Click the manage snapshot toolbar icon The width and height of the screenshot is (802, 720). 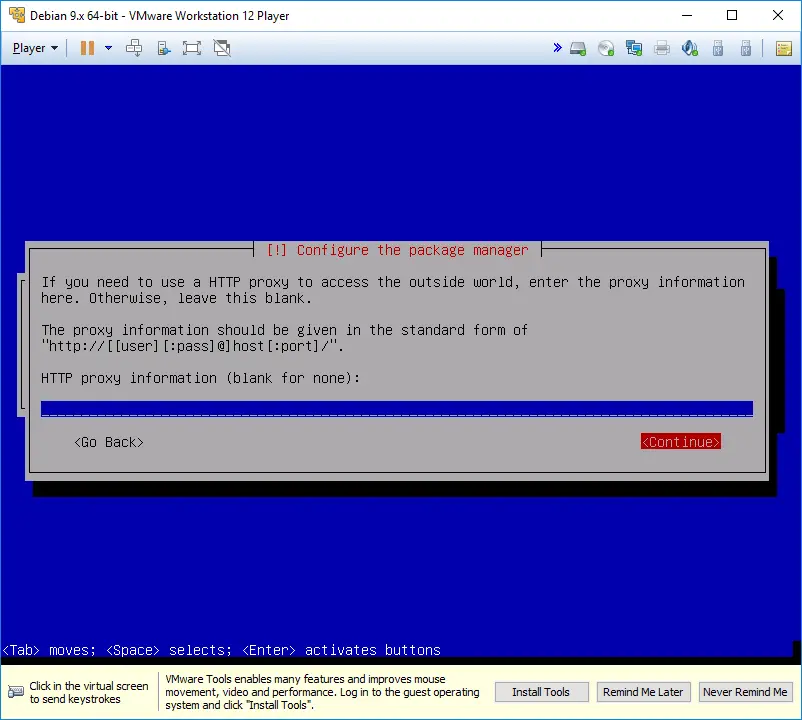coord(163,48)
